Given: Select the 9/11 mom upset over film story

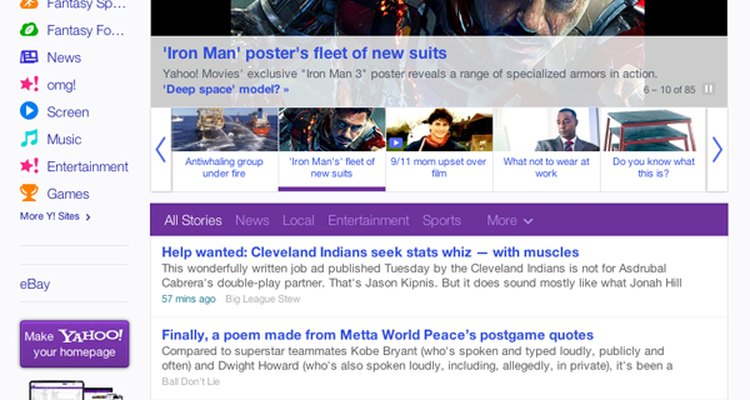Looking at the screenshot, I should pos(439,149).
